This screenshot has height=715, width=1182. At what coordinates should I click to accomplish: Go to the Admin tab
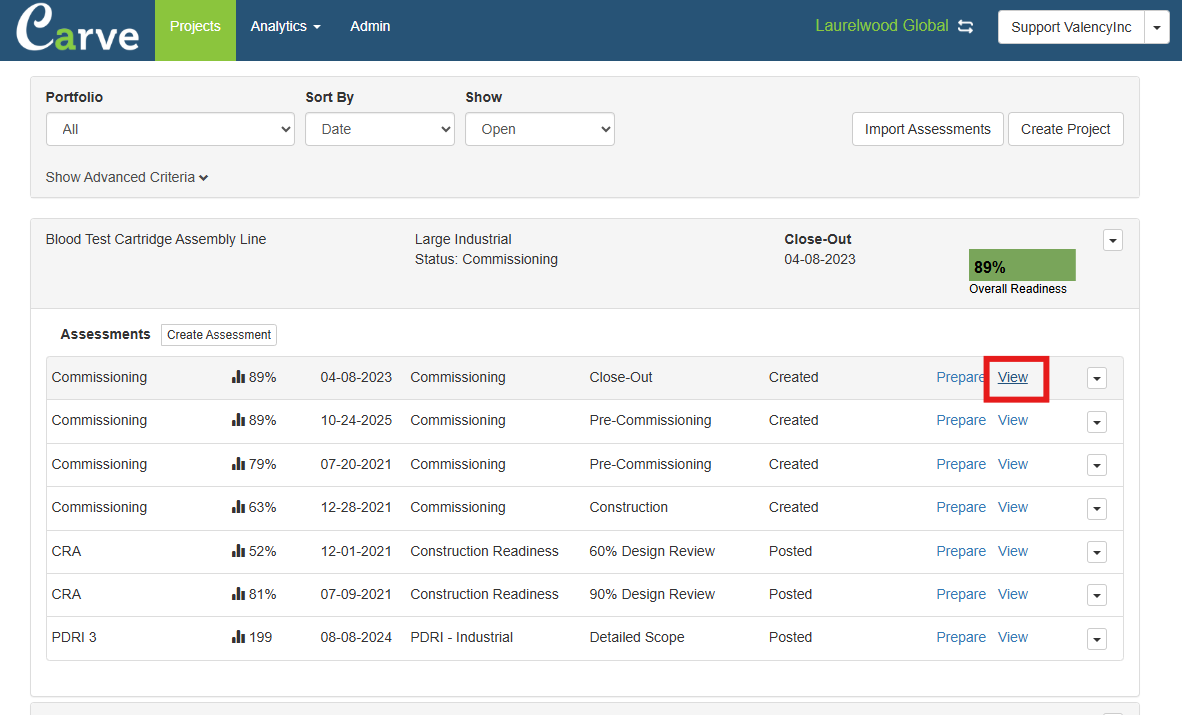[370, 27]
